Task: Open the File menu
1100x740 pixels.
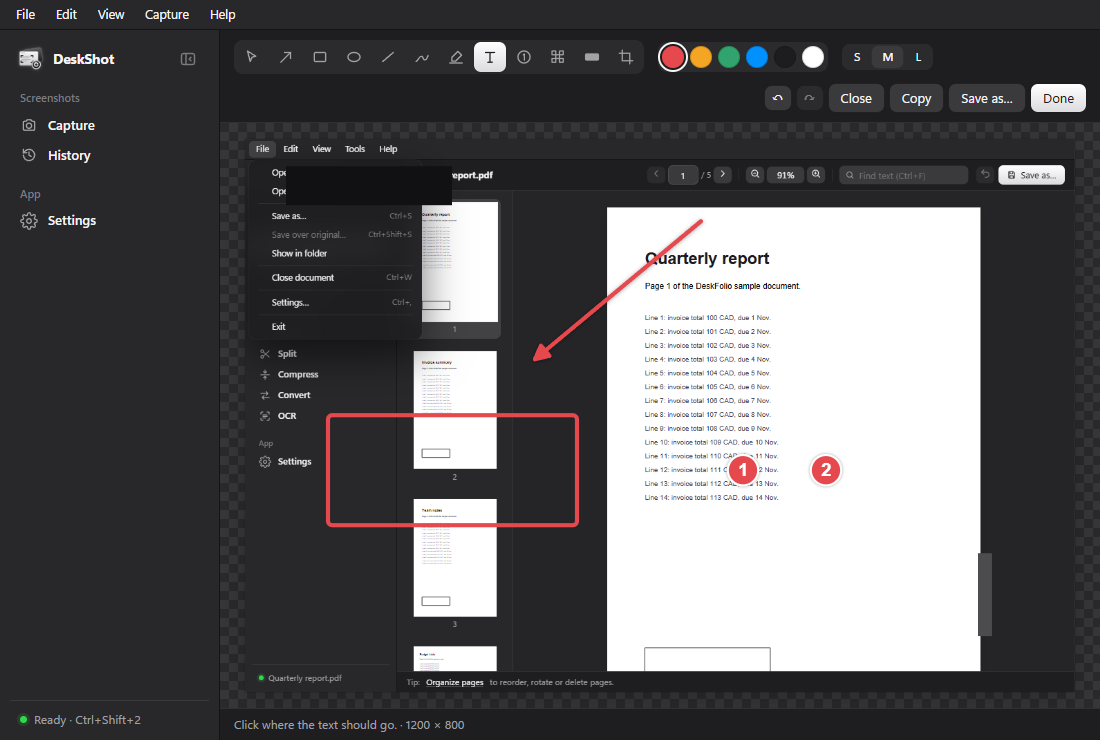Action: point(25,15)
